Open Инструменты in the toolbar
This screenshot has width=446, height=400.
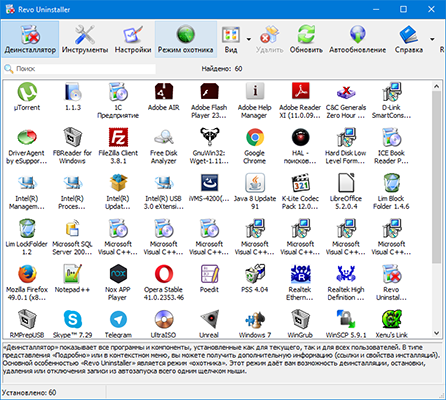tap(85, 39)
